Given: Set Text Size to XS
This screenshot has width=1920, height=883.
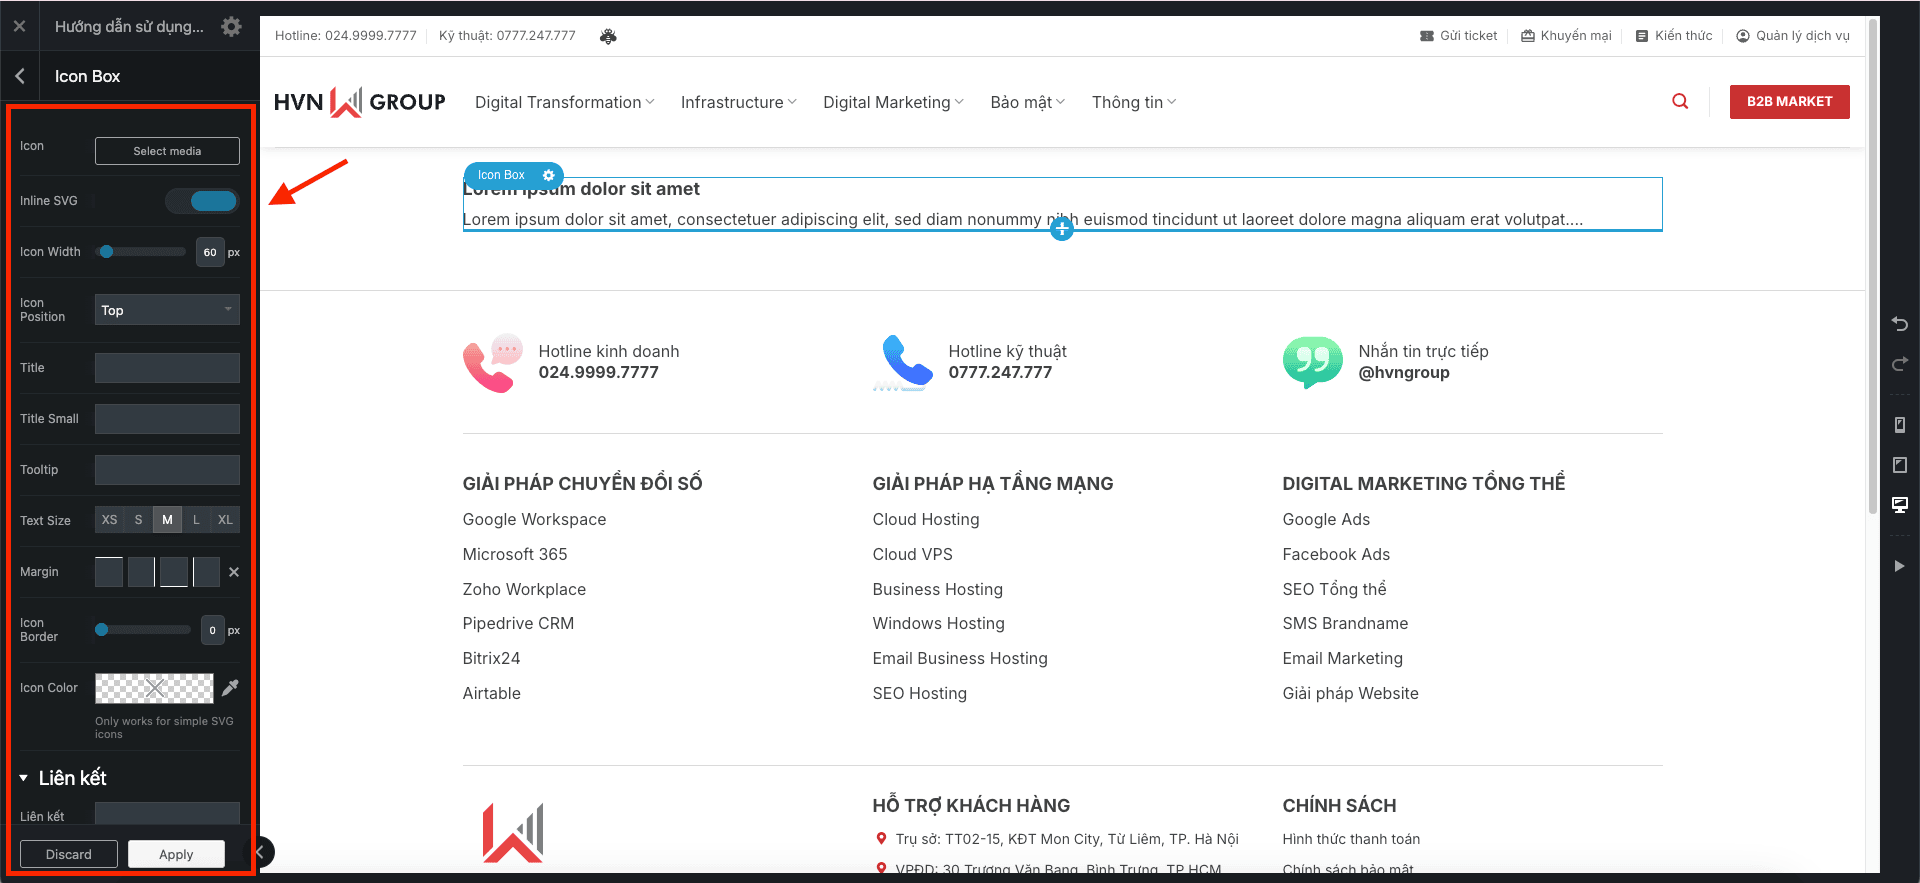Looking at the screenshot, I should pos(109,520).
